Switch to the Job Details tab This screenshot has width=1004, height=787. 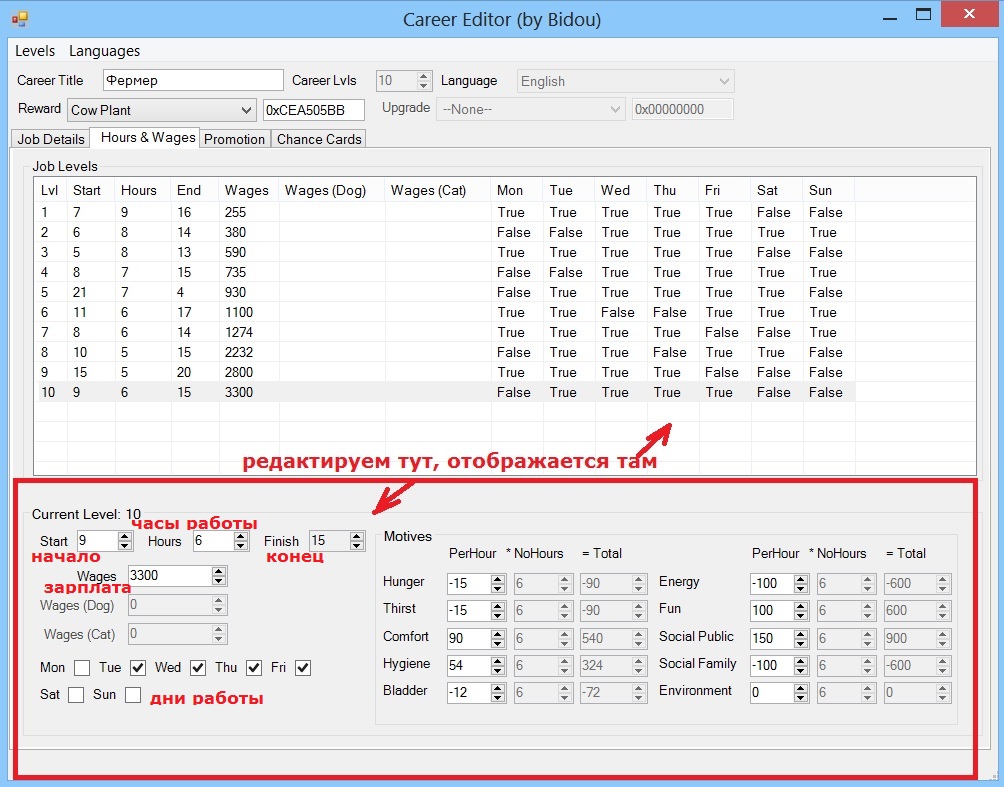[51, 139]
